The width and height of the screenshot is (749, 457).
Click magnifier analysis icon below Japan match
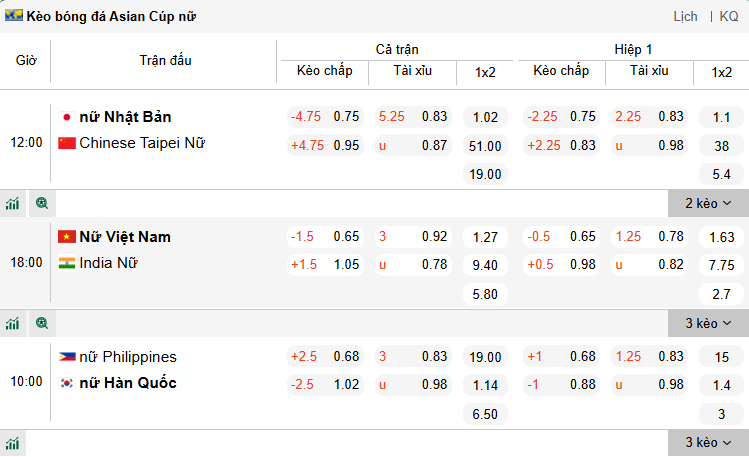click(x=42, y=203)
